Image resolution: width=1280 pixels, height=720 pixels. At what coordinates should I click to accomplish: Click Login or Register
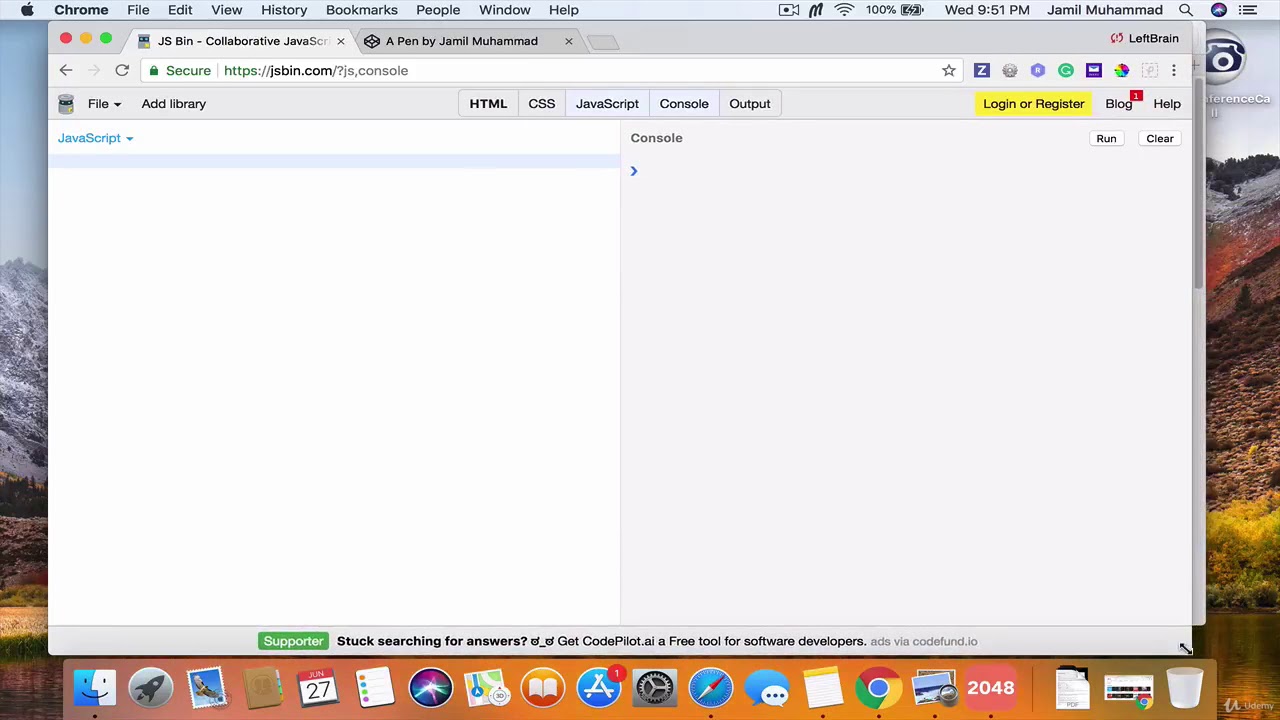[x=1033, y=104]
